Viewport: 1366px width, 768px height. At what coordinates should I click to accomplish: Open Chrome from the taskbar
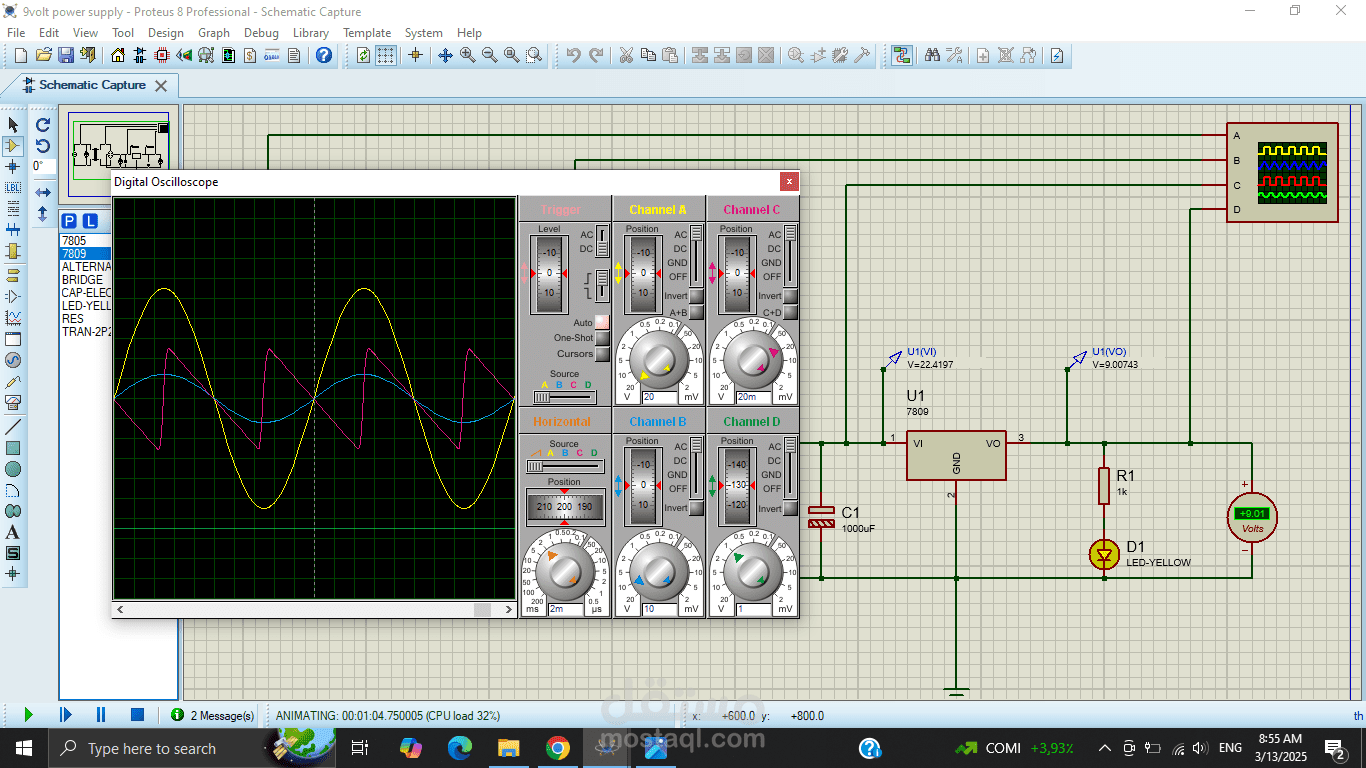557,748
